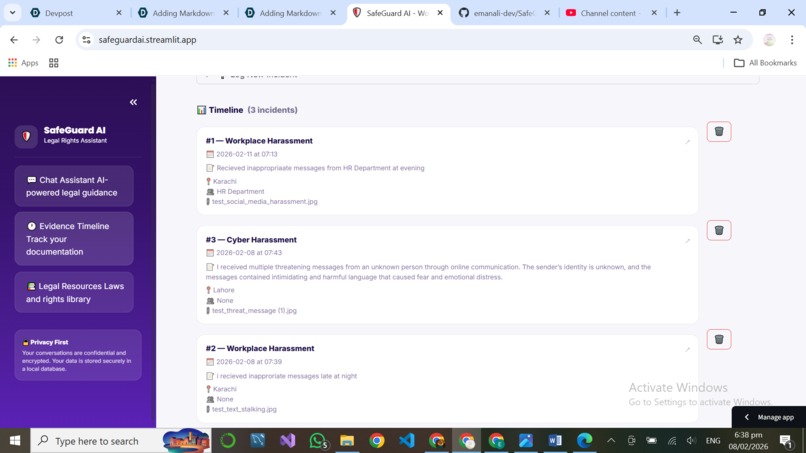The image size is (806, 453).
Task: Open Microsoft Word from the taskbar
Action: point(555,441)
